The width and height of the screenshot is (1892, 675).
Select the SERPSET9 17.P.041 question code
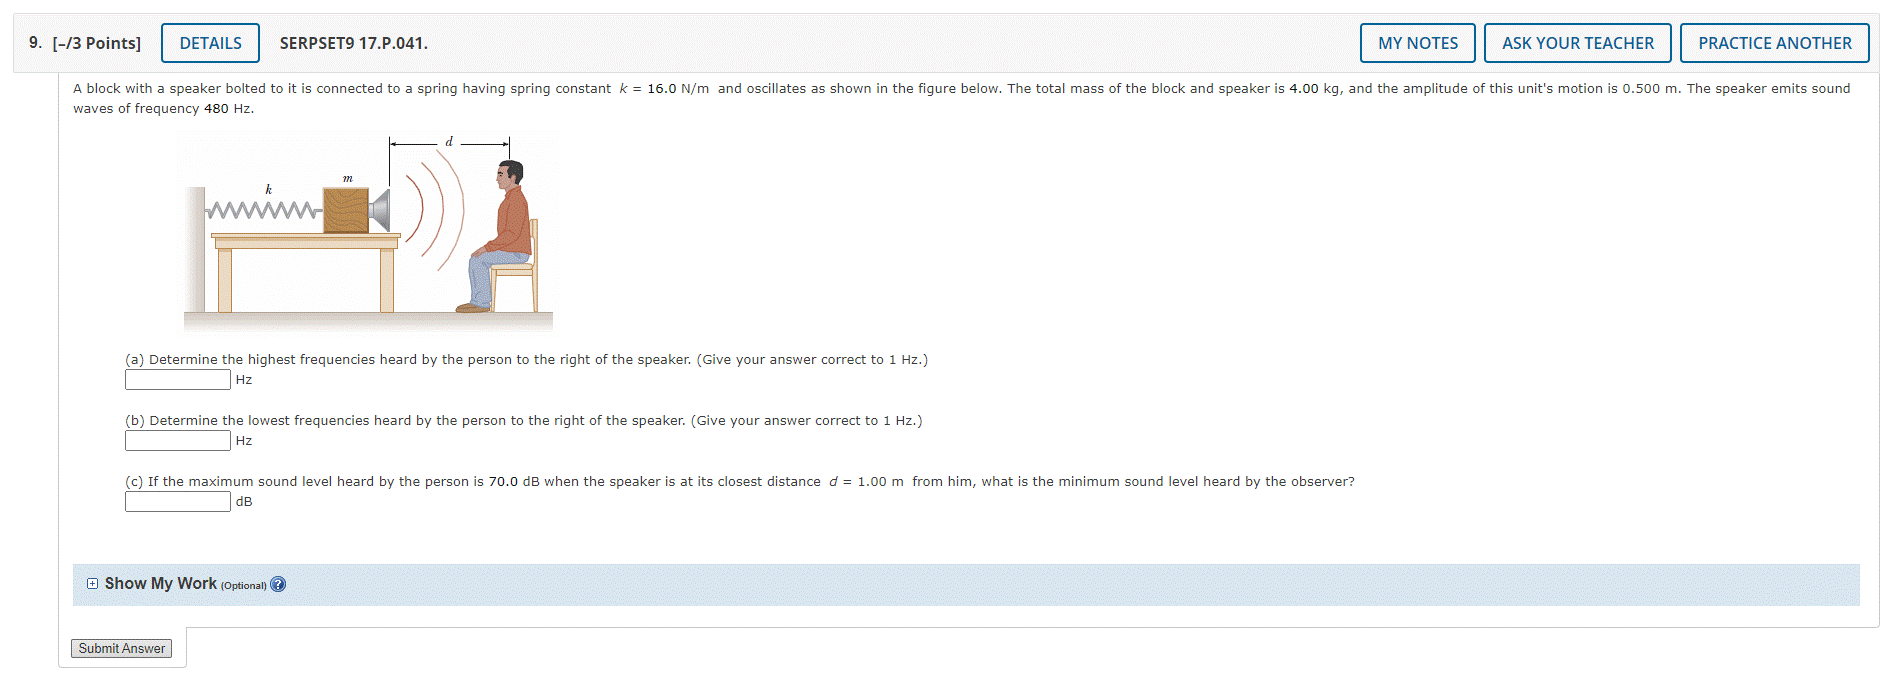pyautogui.click(x=353, y=43)
